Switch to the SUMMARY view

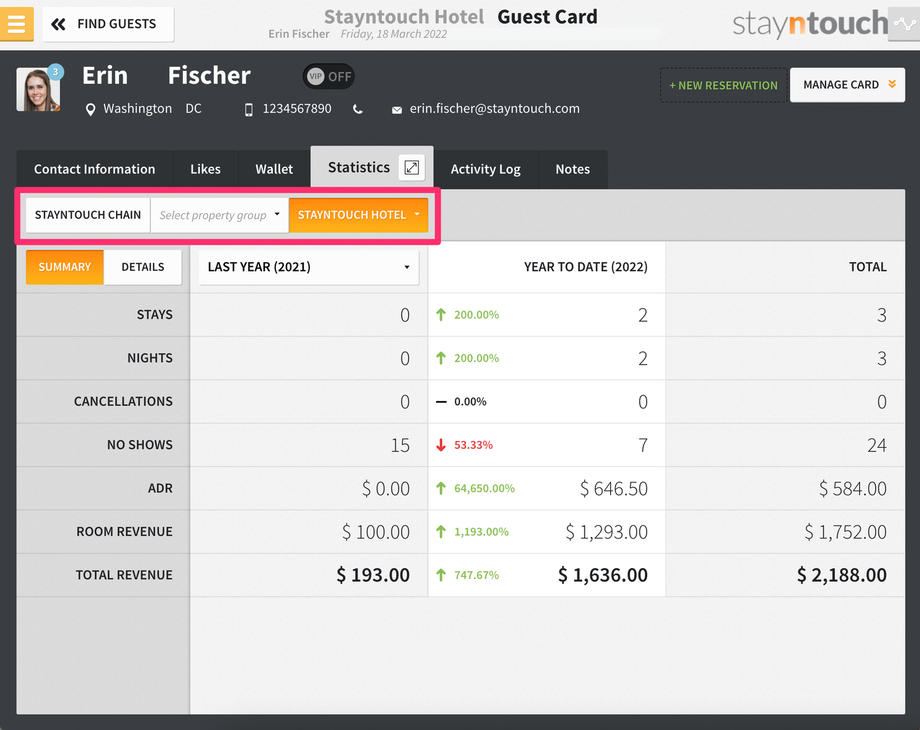pos(65,267)
